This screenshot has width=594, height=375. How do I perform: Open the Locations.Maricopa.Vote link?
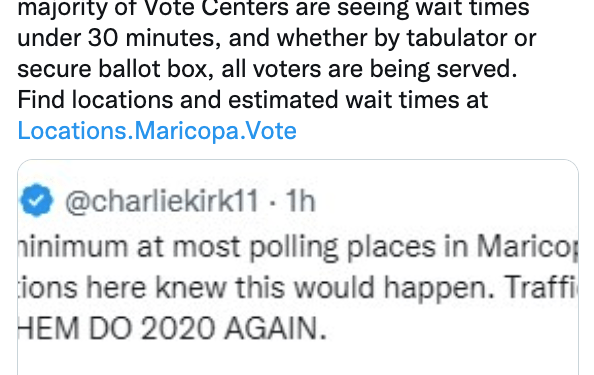[157, 131]
